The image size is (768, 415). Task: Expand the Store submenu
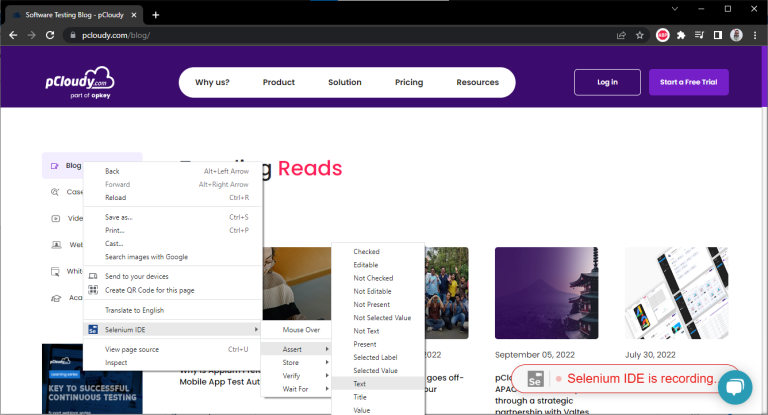click(x=295, y=362)
